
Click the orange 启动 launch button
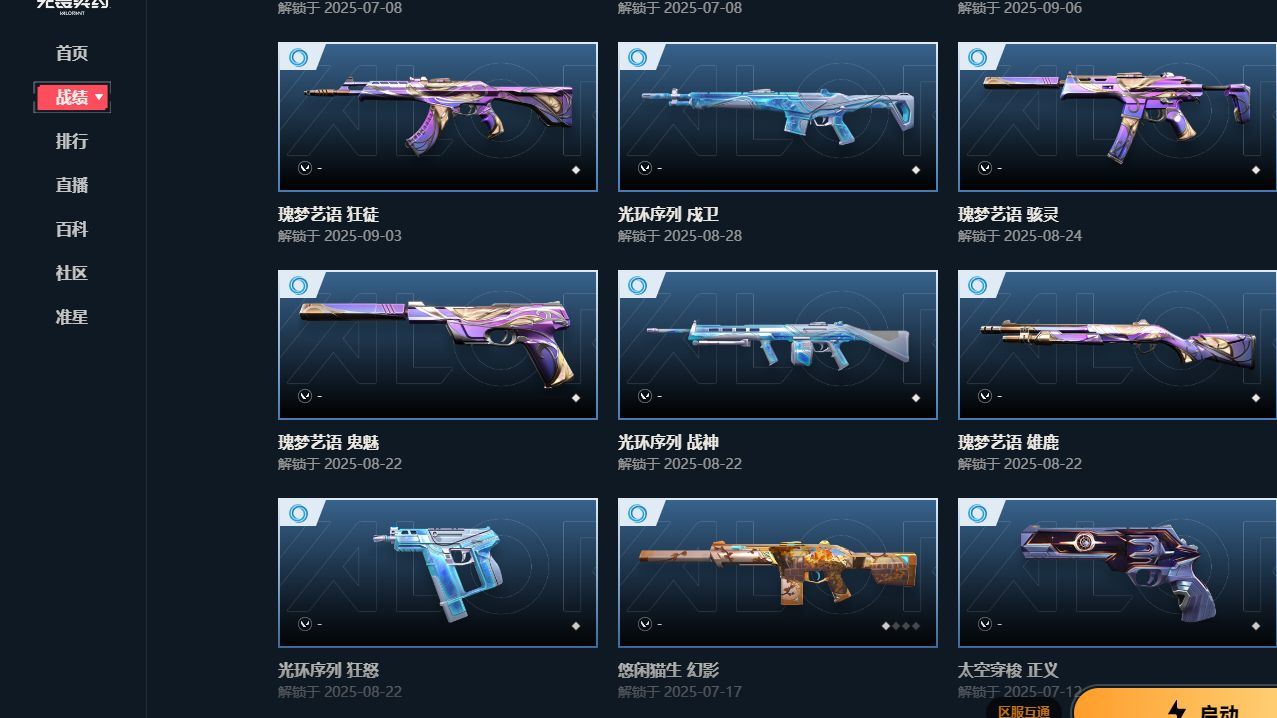tap(1175, 703)
